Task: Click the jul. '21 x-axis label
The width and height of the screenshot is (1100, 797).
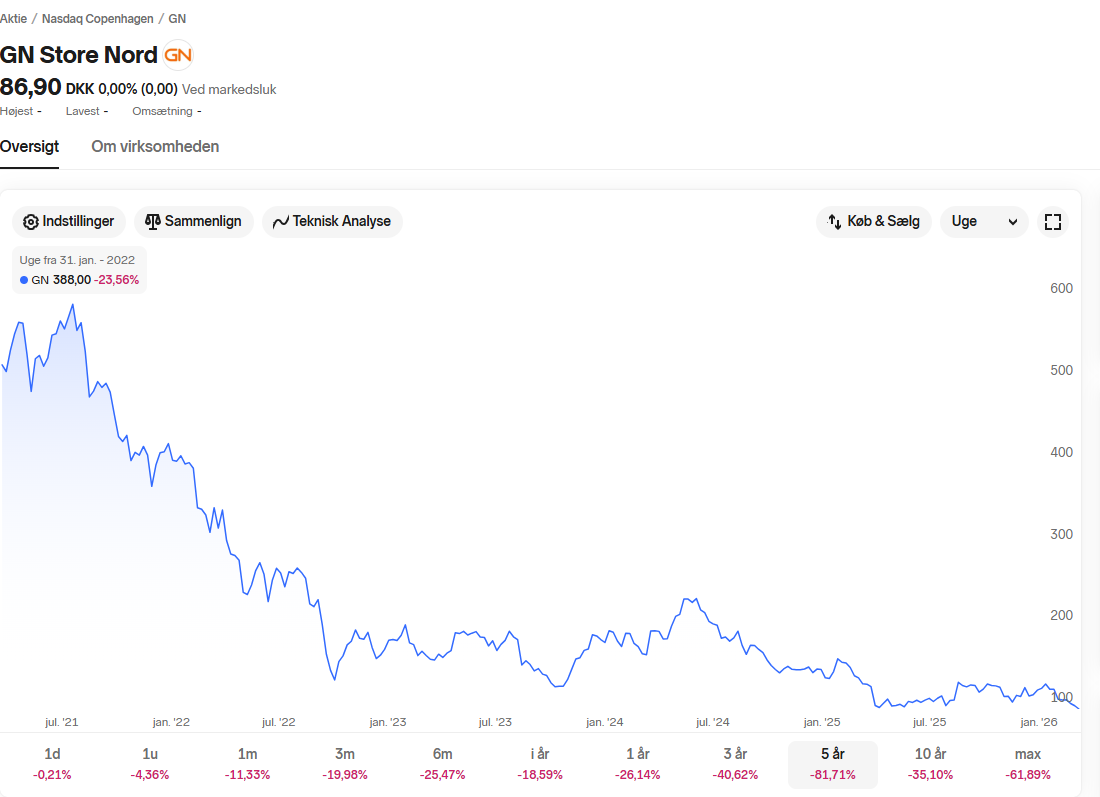Action: [62, 722]
